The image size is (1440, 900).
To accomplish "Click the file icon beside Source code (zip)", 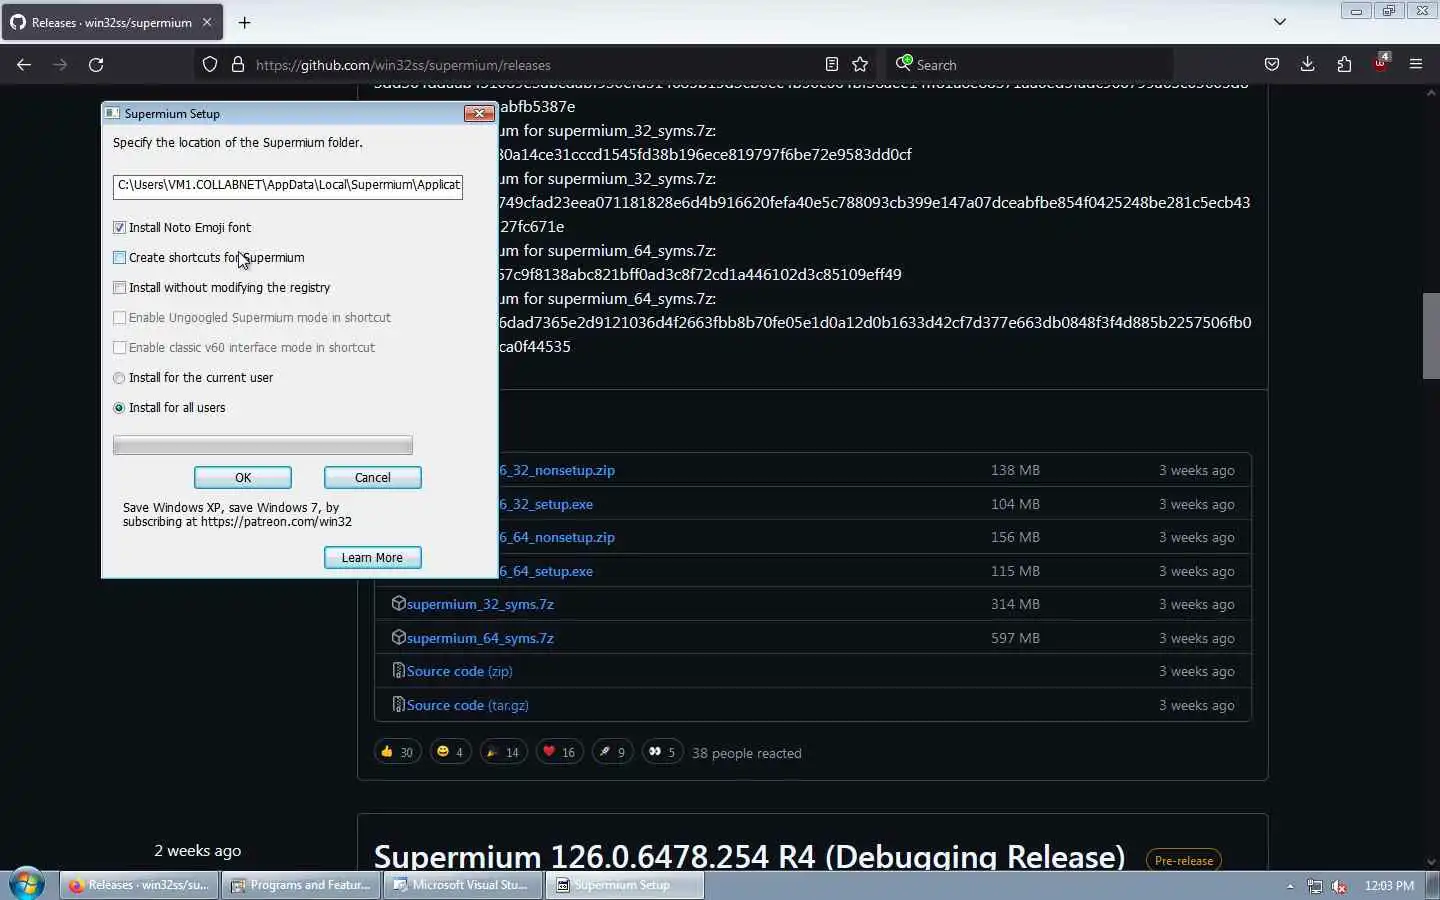I will pyautogui.click(x=398, y=671).
